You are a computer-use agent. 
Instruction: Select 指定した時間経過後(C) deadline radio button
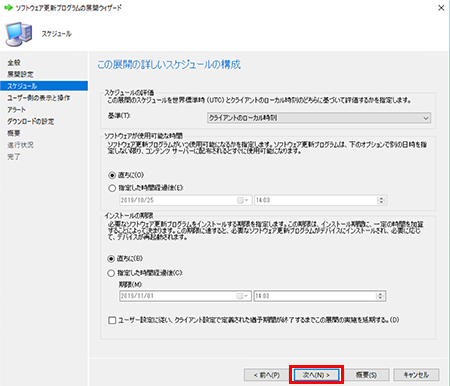(111, 273)
